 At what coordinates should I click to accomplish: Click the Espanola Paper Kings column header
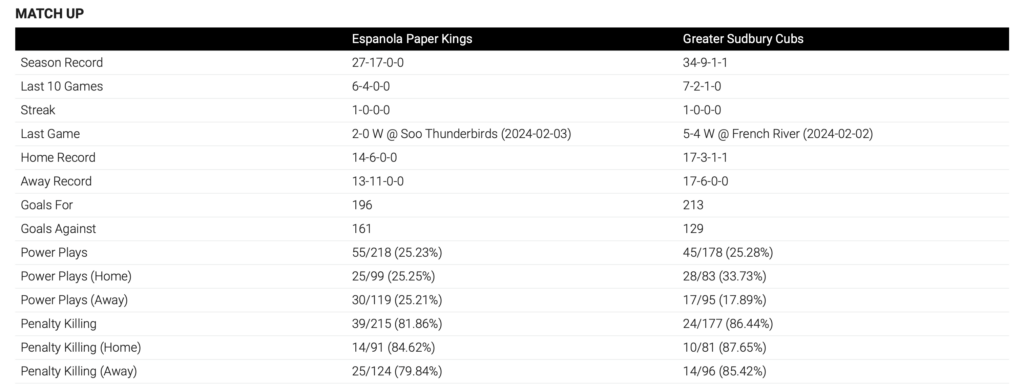click(x=411, y=39)
